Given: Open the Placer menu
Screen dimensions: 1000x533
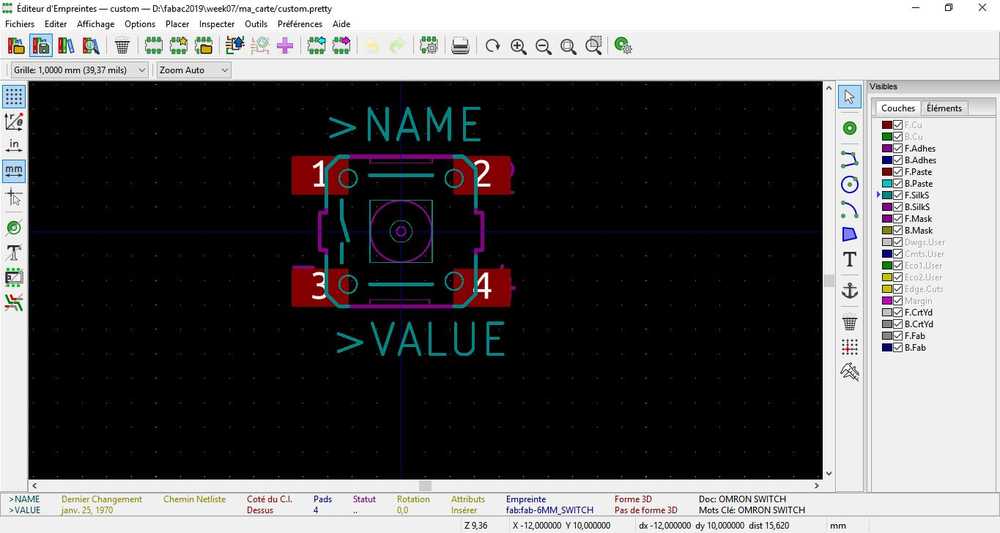Looking at the screenshot, I should pyautogui.click(x=177, y=24).
